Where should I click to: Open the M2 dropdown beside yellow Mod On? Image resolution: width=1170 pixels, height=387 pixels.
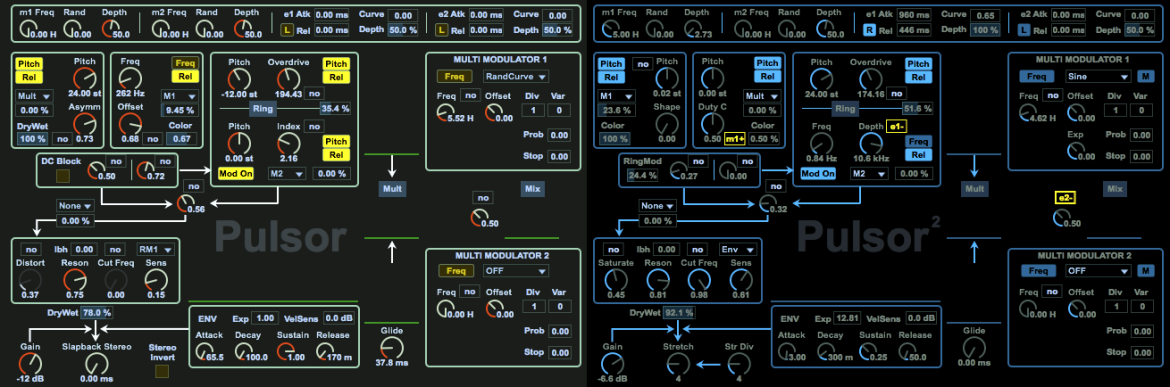[288, 173]
